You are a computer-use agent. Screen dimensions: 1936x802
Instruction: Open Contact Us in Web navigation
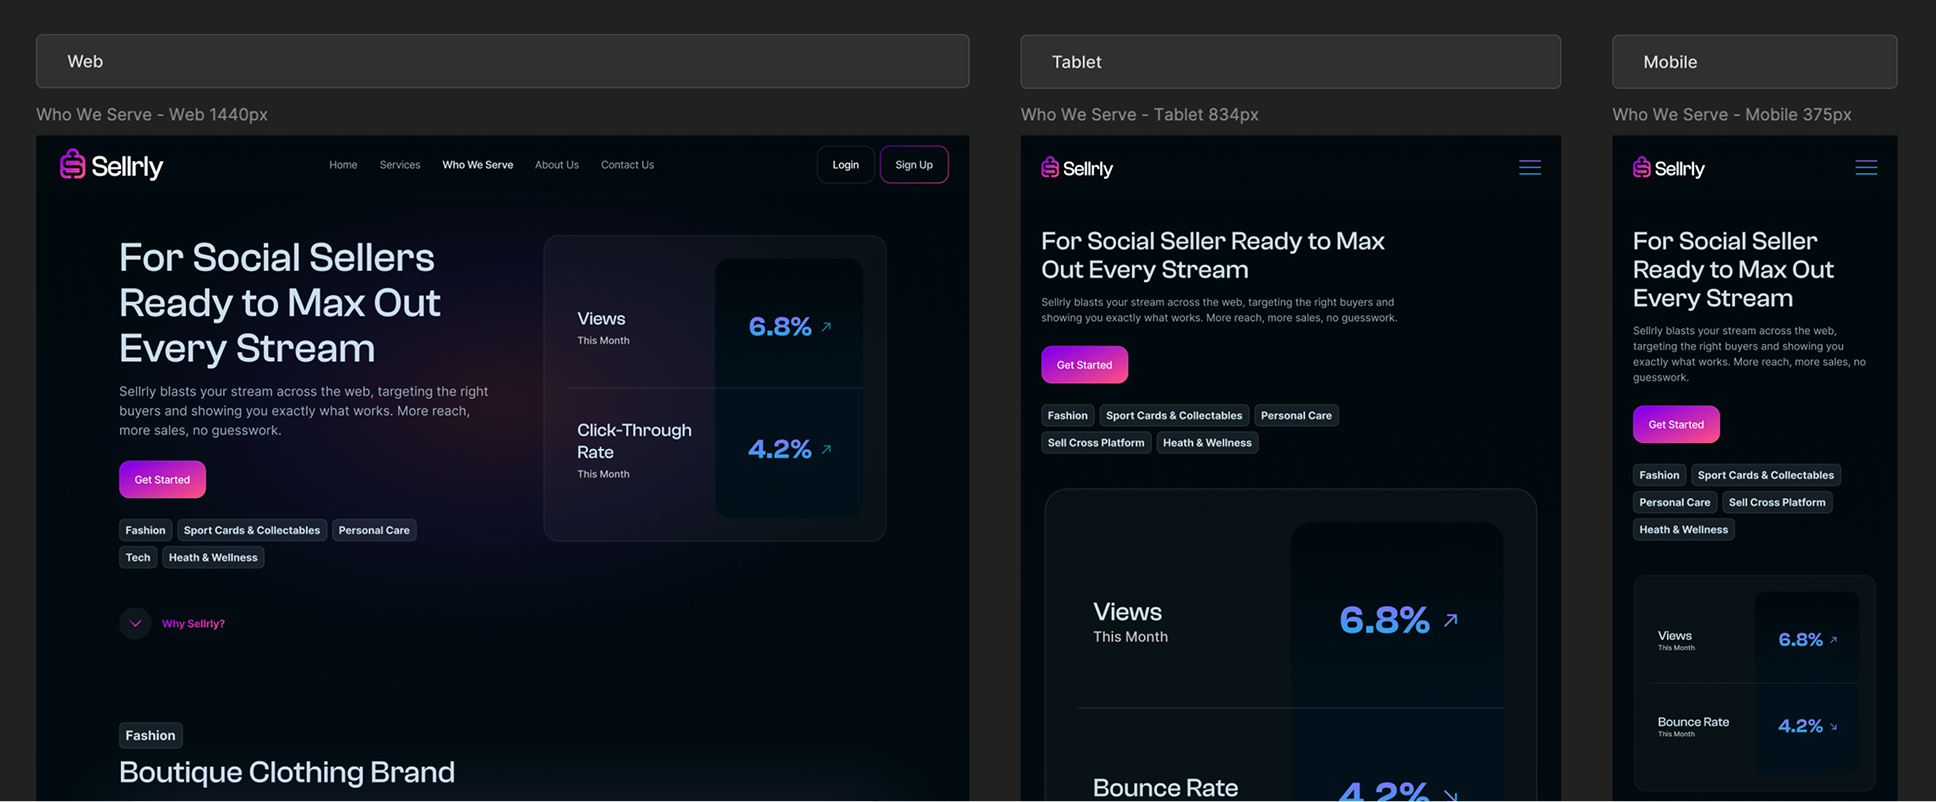pyautogui.click(x=627, y=165)
